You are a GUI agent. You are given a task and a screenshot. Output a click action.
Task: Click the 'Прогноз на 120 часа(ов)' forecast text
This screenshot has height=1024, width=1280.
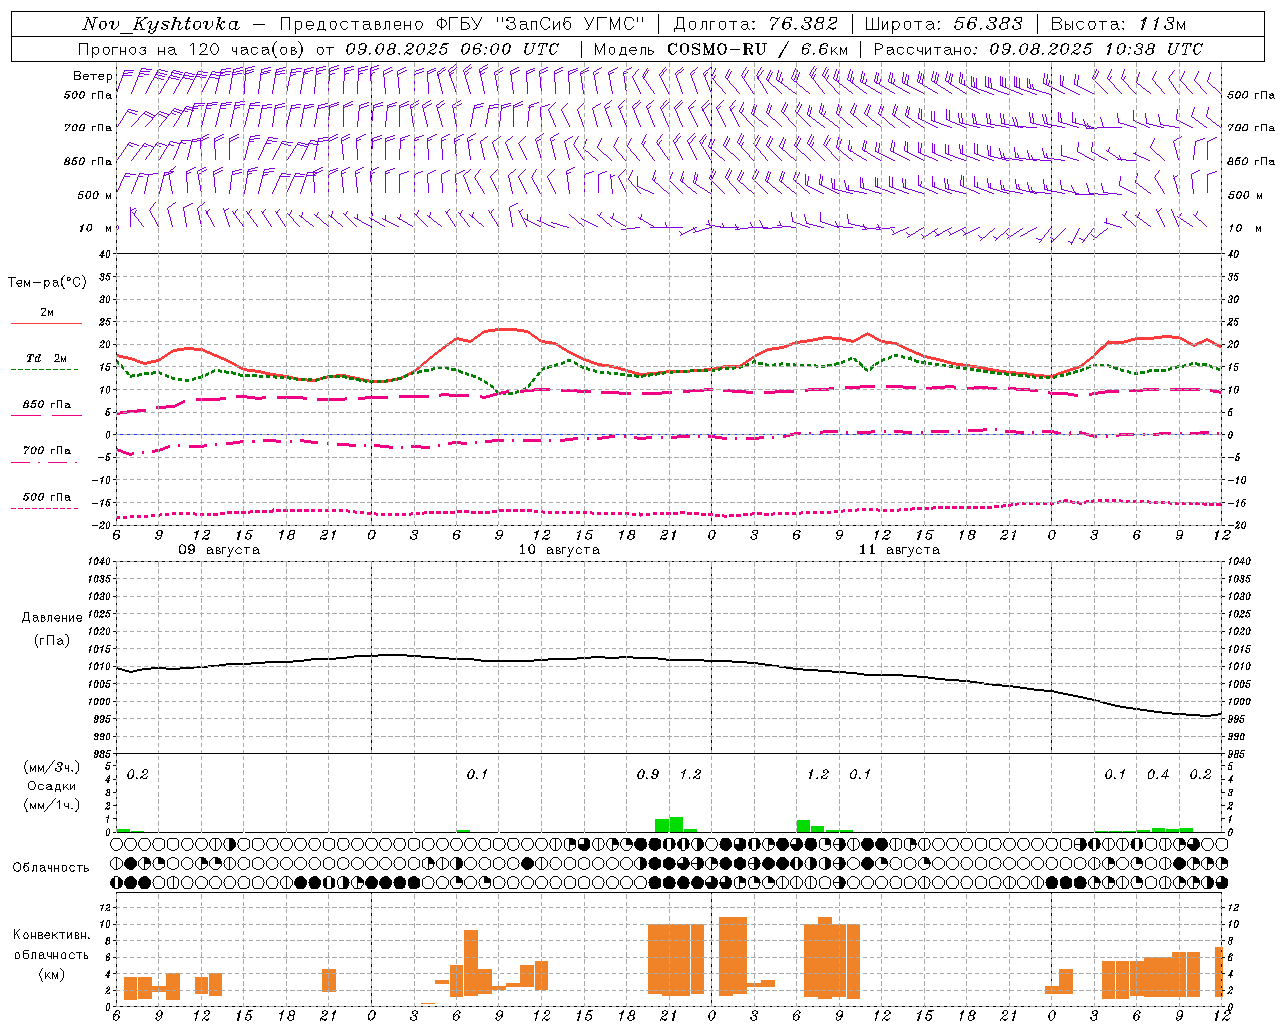point(192,49)
